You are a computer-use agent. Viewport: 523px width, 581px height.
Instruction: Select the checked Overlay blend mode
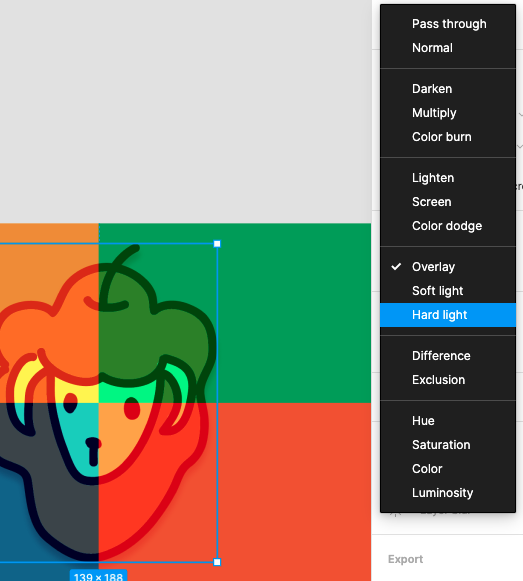[x=448, y=267]
